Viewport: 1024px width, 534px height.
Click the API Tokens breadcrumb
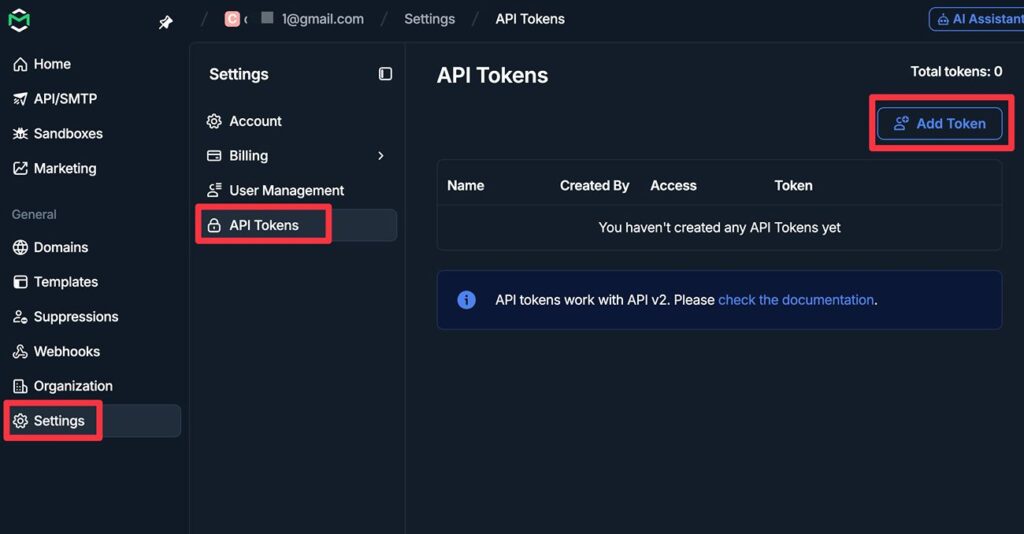(530, 19)
